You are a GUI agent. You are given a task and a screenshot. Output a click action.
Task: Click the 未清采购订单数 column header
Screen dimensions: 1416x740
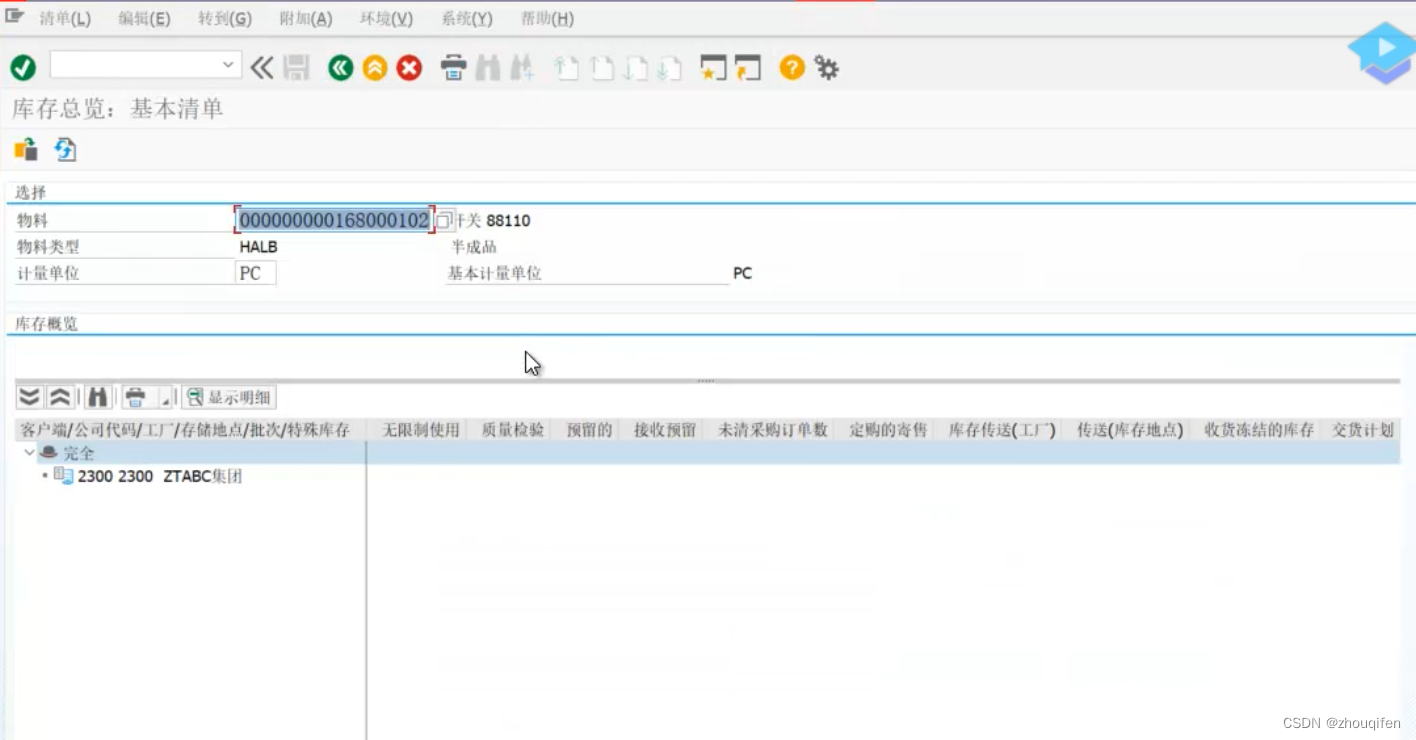[x=773, y=430]
